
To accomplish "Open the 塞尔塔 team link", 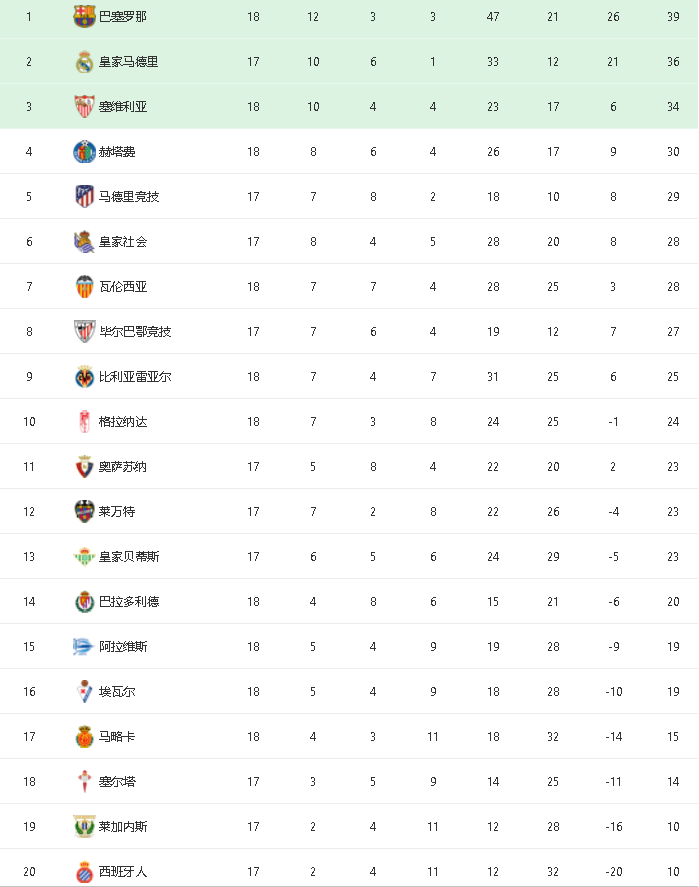I will click(x=117, y=782).
